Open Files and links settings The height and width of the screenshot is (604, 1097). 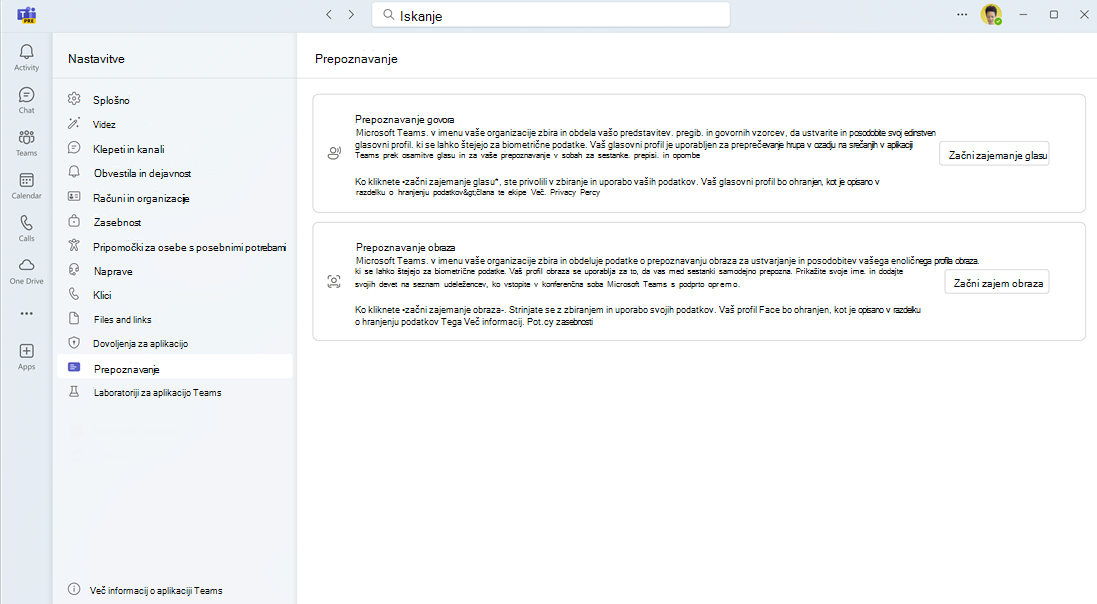(x=175, y=319)
